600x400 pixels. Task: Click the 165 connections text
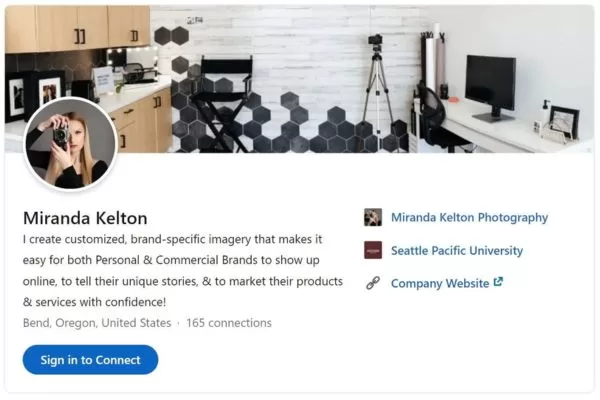pos(229,323)
